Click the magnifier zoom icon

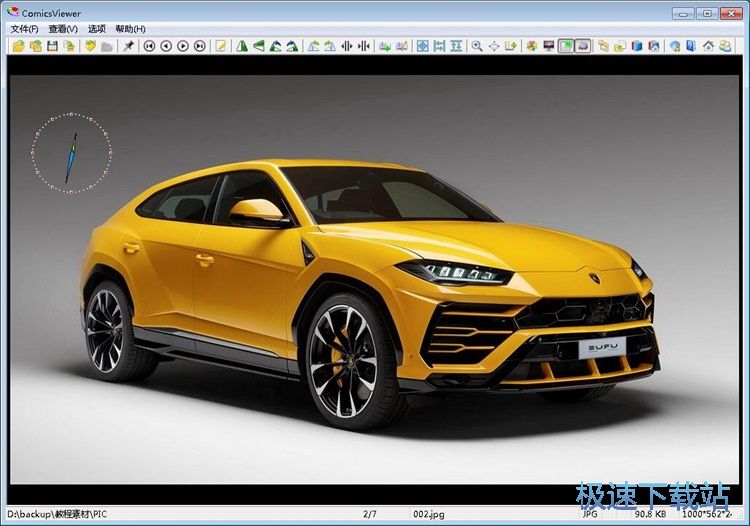477,46
